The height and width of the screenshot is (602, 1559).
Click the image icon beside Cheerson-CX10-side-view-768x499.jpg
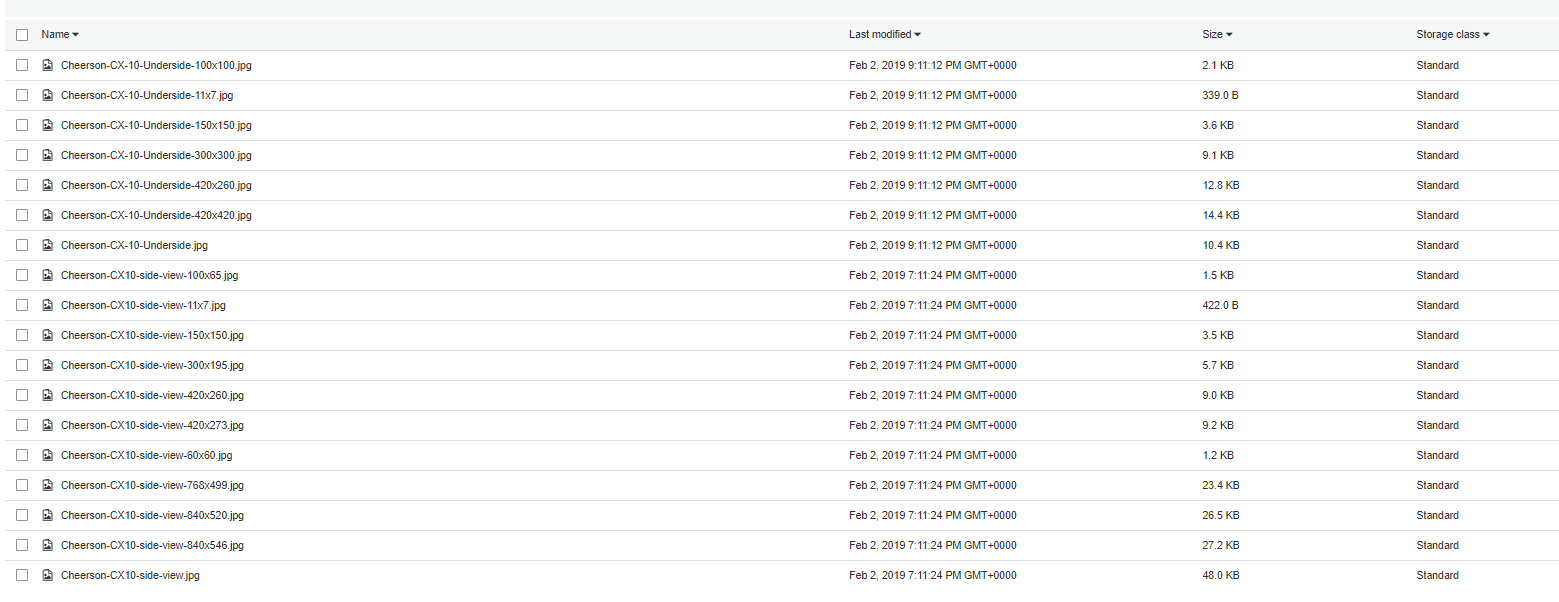(47, 484)
